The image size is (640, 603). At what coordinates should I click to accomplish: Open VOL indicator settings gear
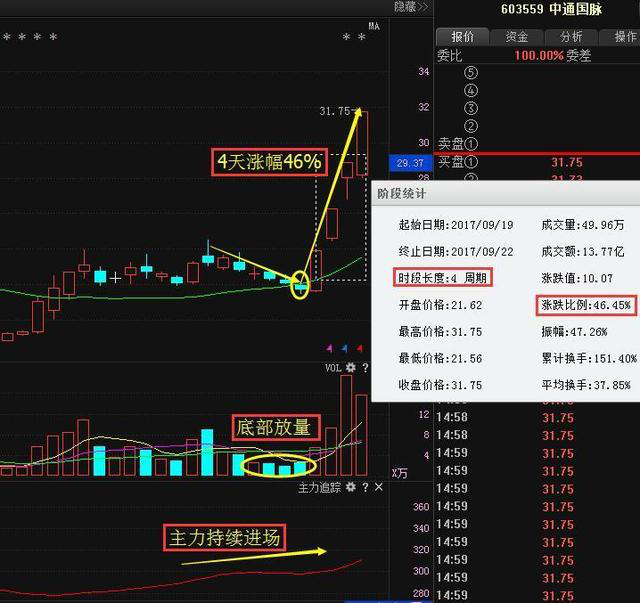[x=350, y=368]
